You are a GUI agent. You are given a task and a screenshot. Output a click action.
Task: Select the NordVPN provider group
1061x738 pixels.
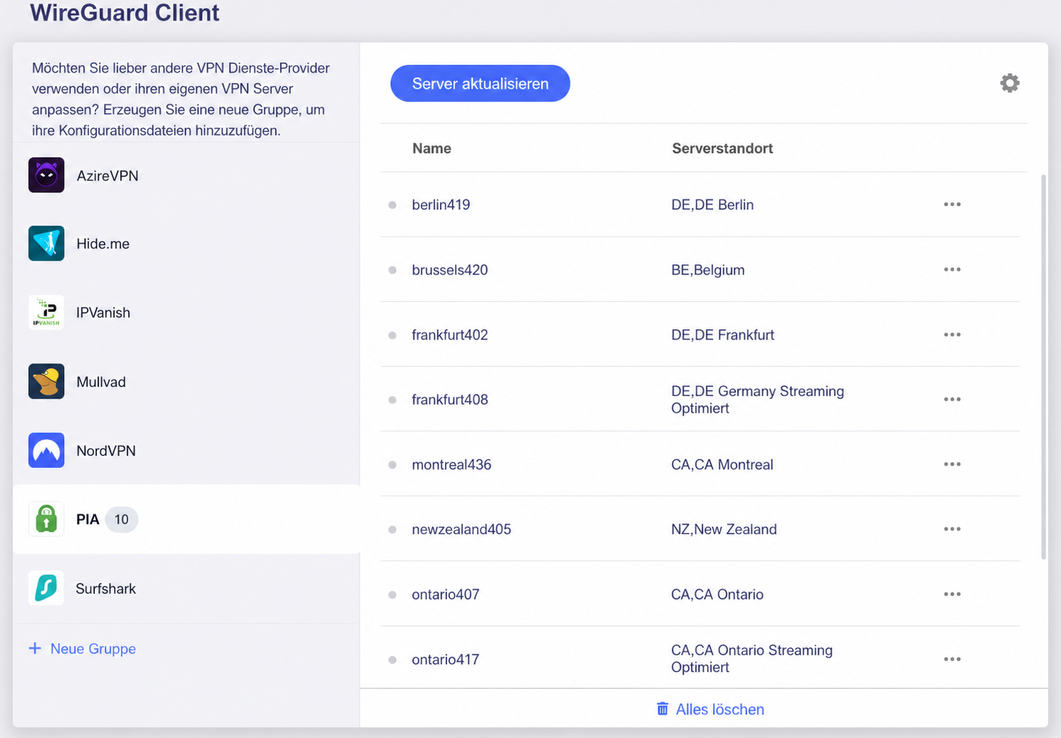pyautogui.click(x=186, y=451)
